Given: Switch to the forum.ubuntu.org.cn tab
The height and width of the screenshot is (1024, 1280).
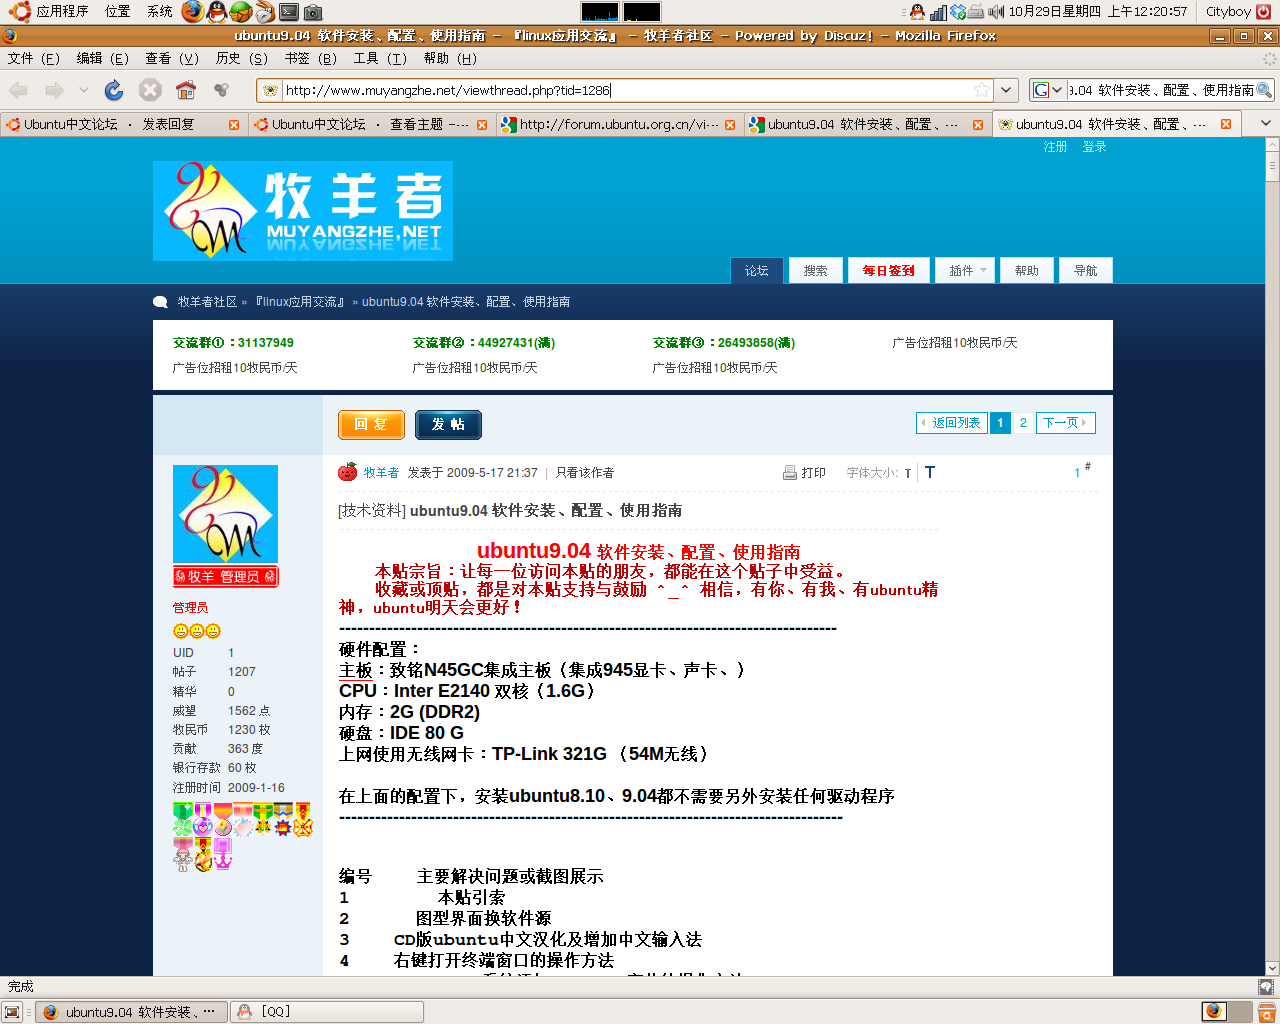Looking at the screenshot, I should (x=619, y=125).
